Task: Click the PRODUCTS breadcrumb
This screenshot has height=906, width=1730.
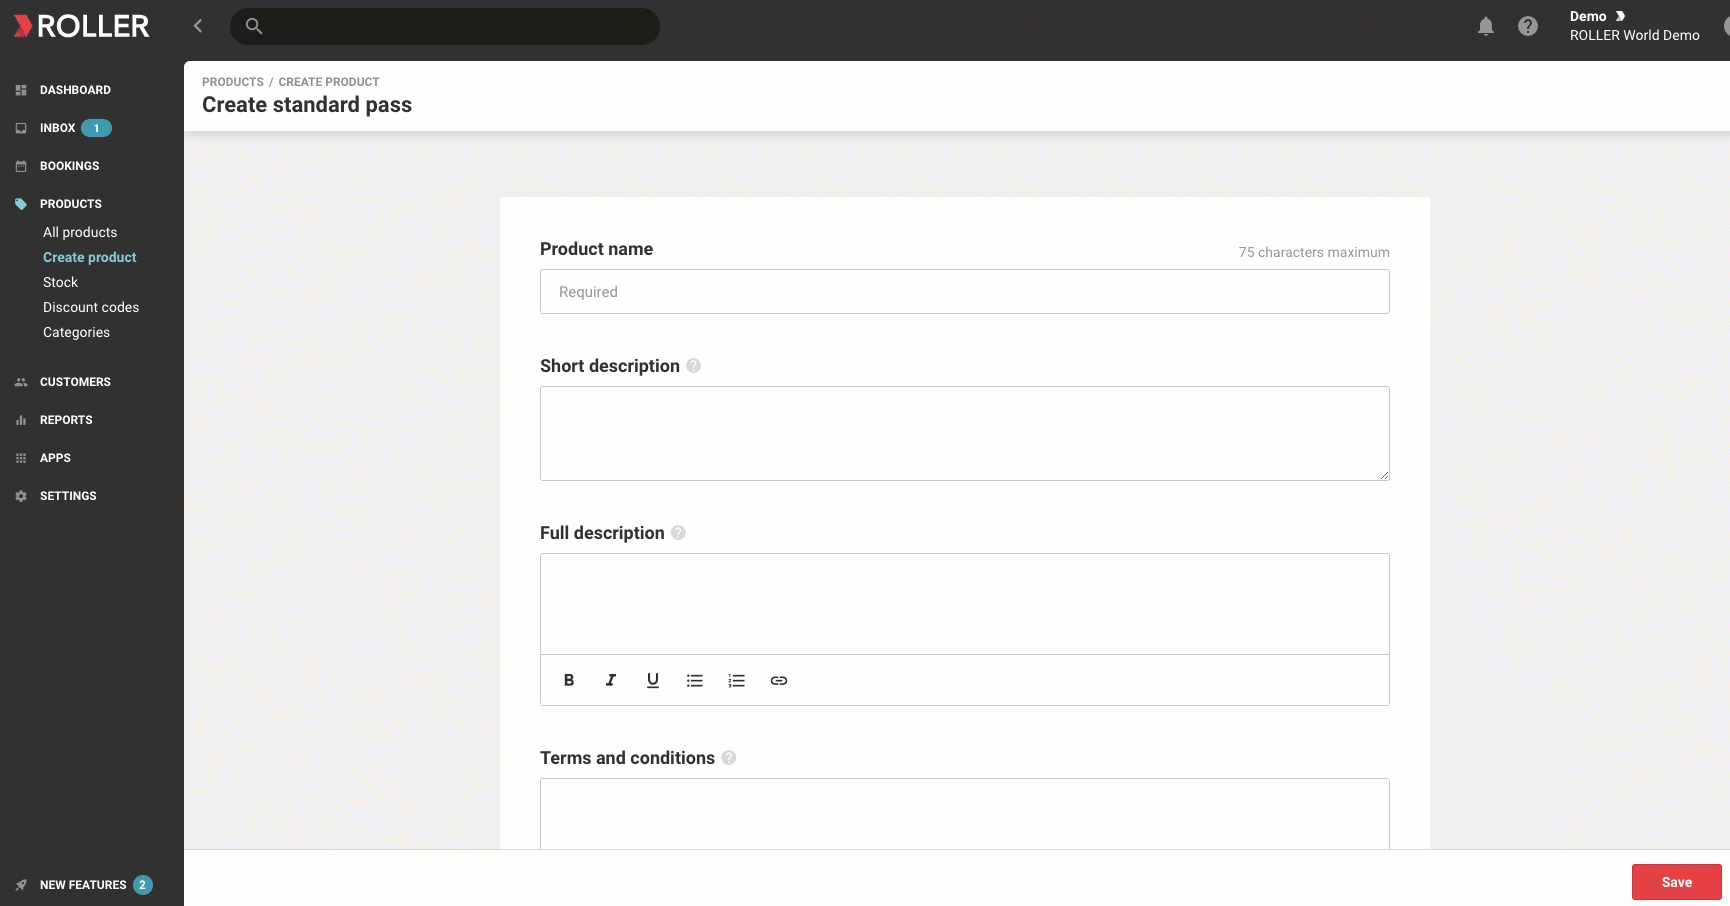Action: coord(233,82)
